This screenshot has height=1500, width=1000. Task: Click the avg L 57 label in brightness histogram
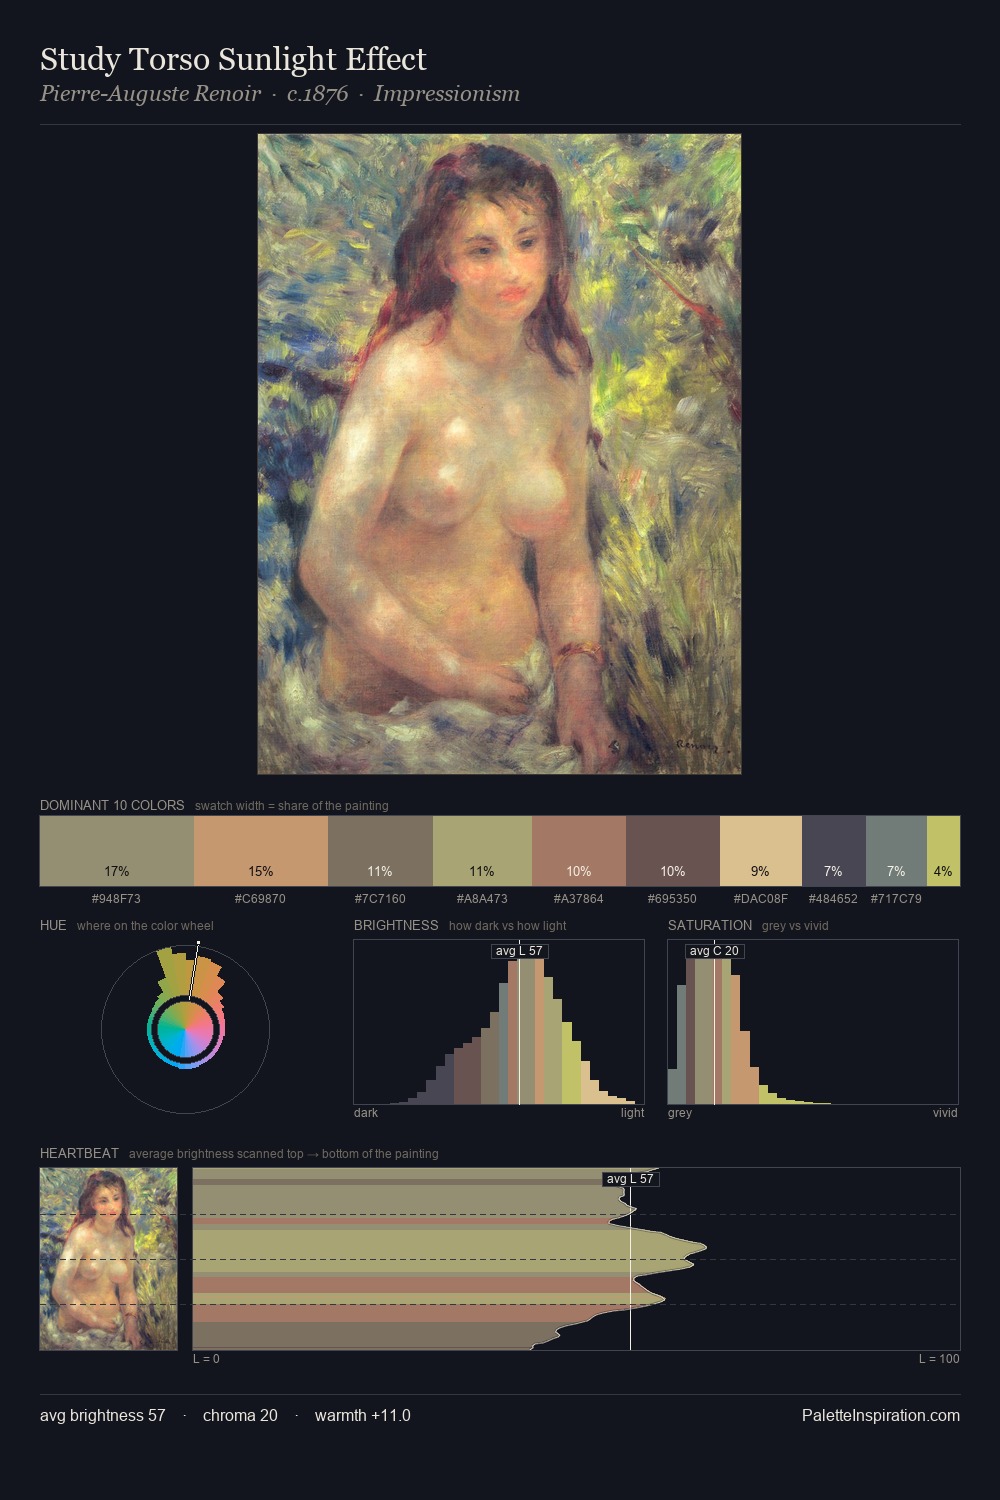click(x=520, y=951)
